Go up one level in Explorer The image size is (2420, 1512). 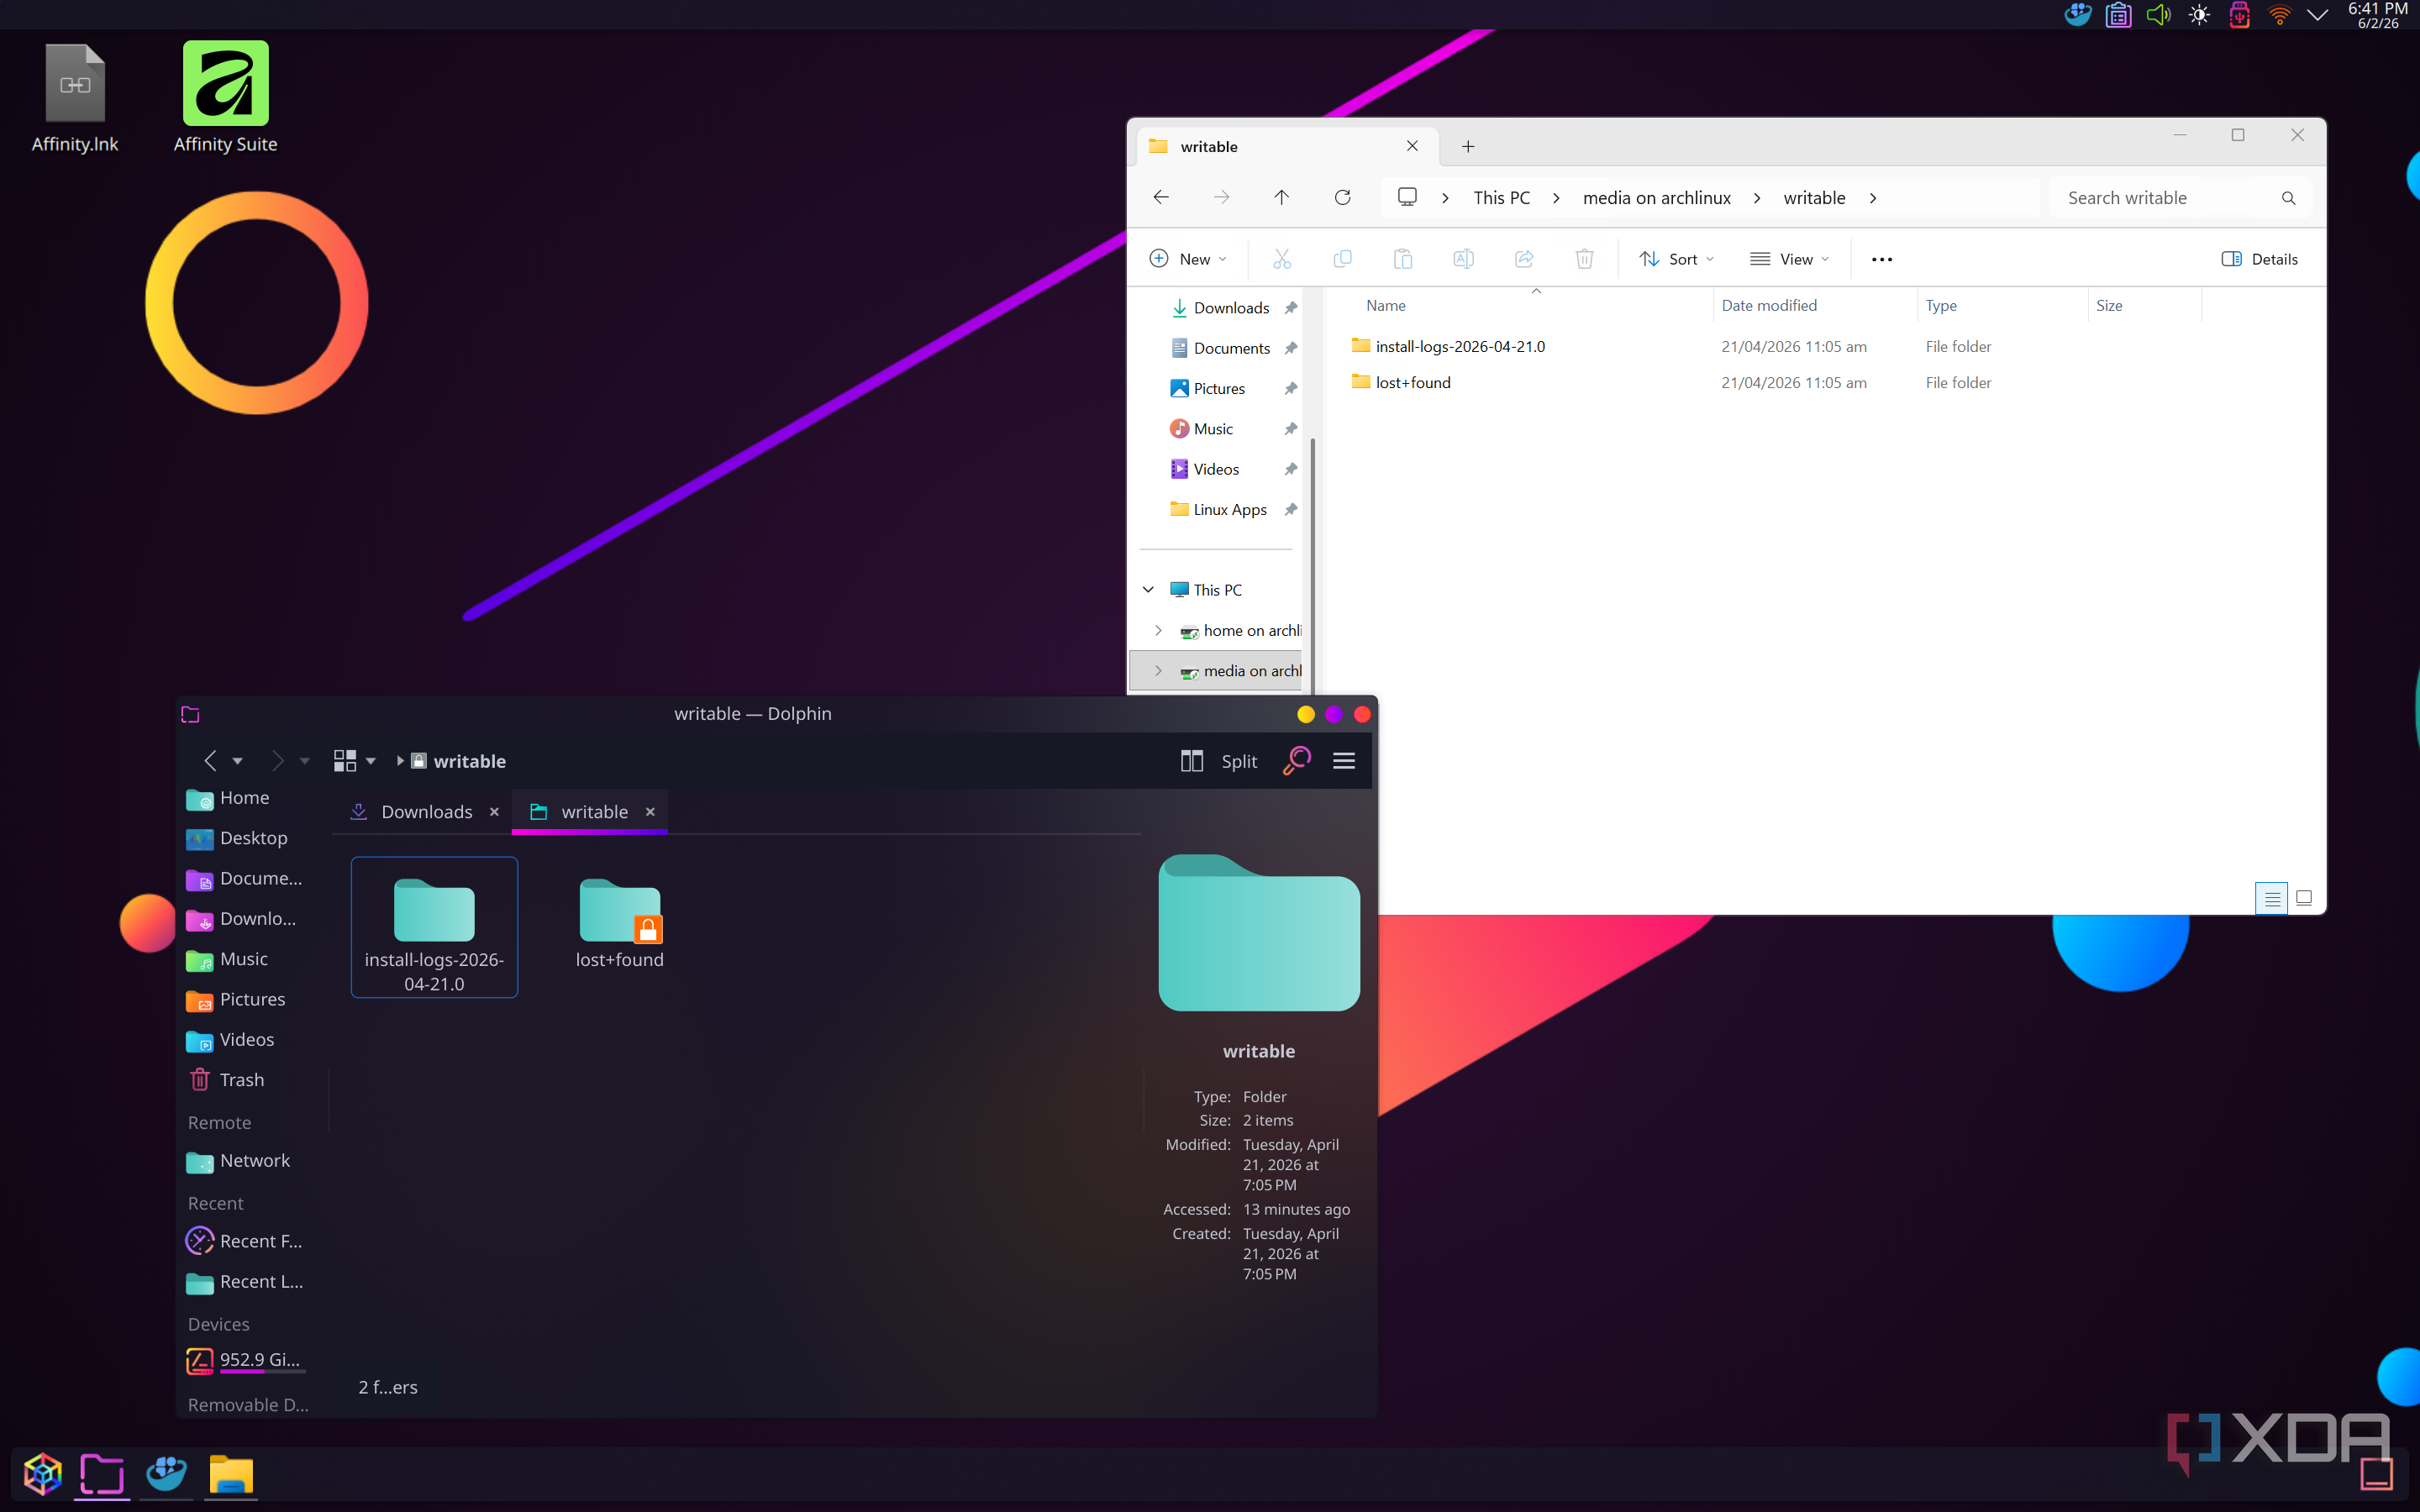pyautogui.click(x=1281, y=197)
